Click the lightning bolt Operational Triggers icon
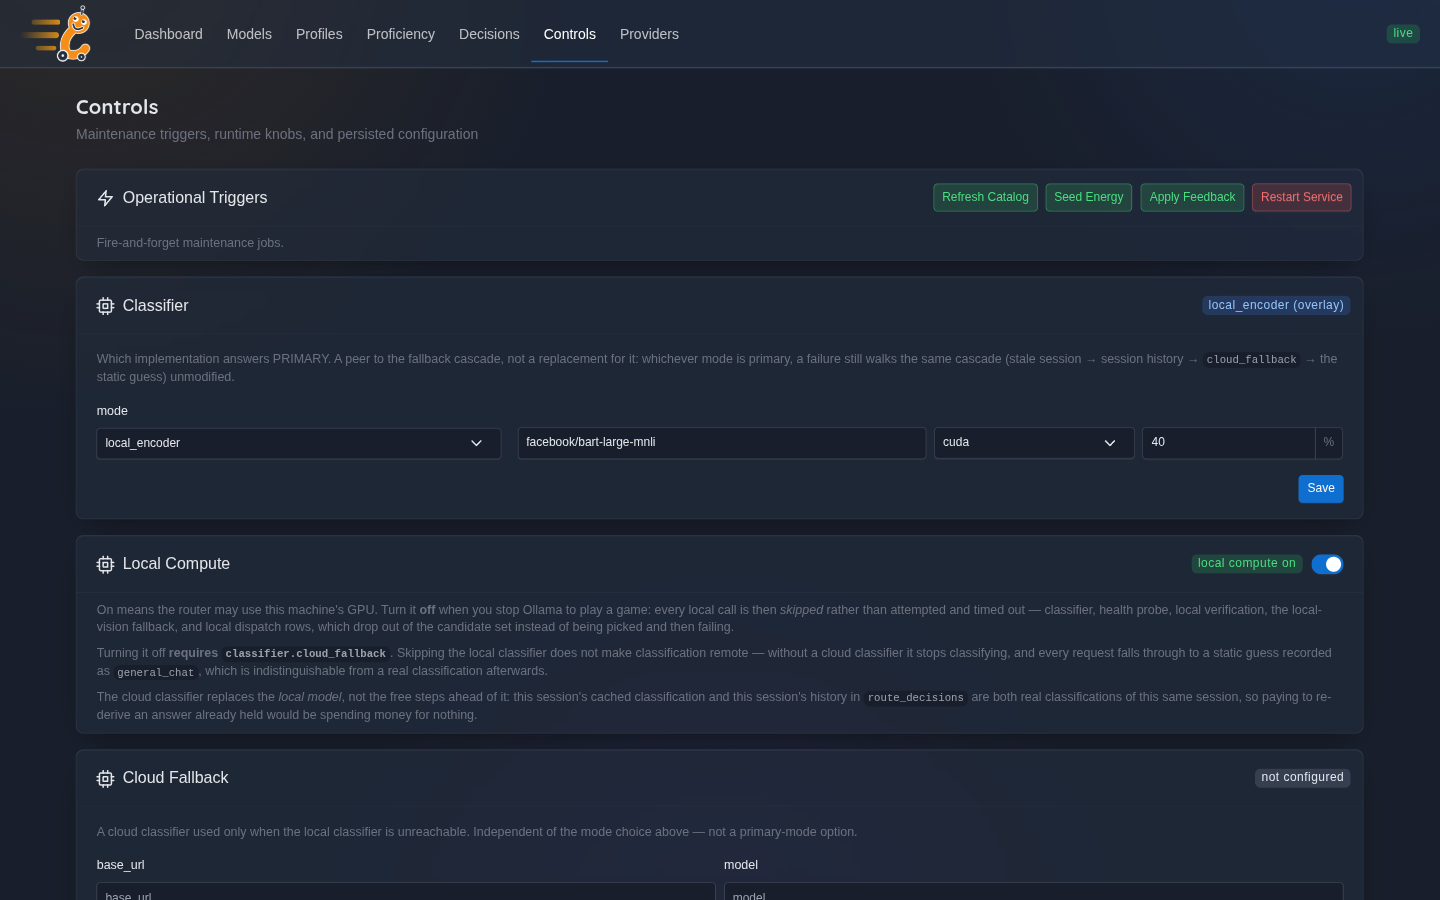Screen dimensions: 1440x900 coord(105,198)
